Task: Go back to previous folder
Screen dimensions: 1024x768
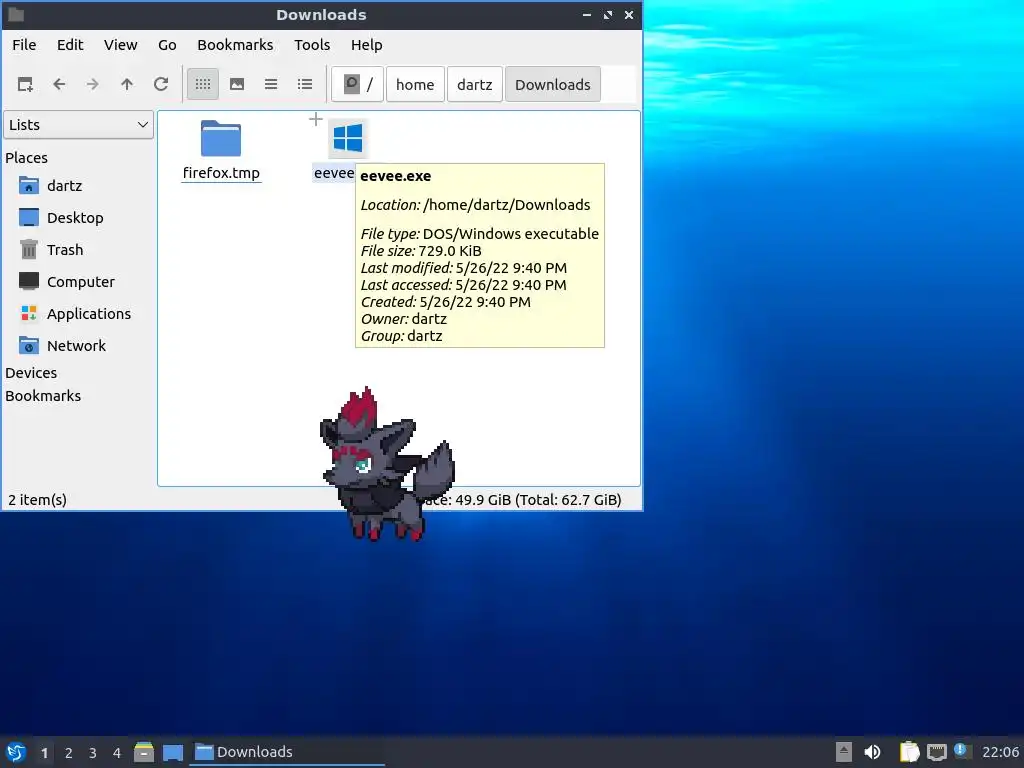Action: pyautogui.click(x=59, y=84)
